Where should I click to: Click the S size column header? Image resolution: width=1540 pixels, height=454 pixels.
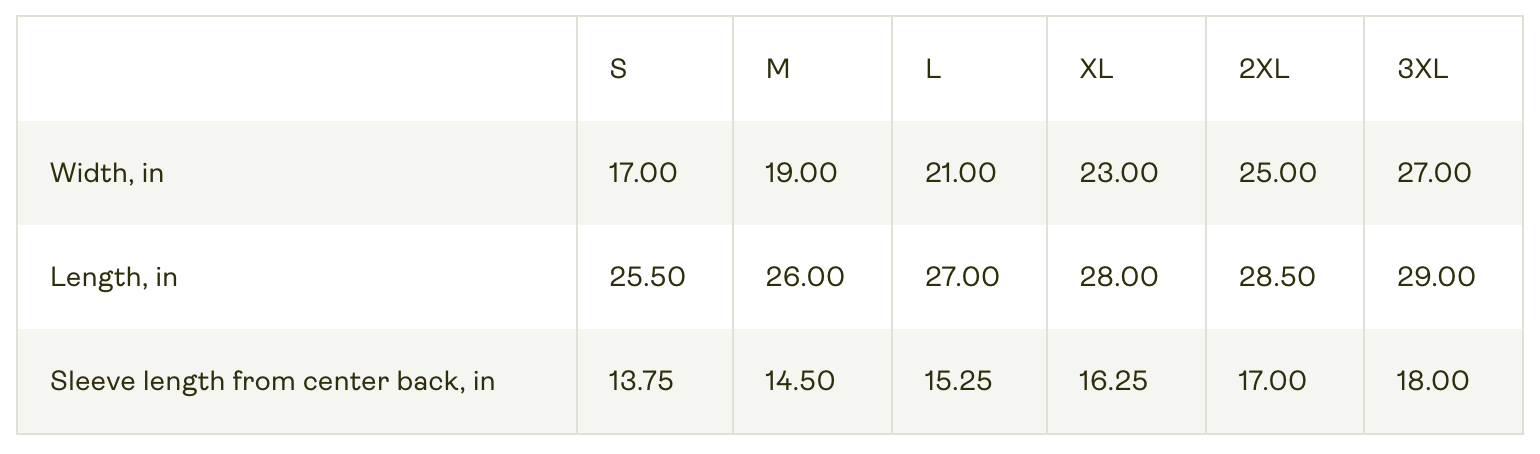tap(618, 70)
